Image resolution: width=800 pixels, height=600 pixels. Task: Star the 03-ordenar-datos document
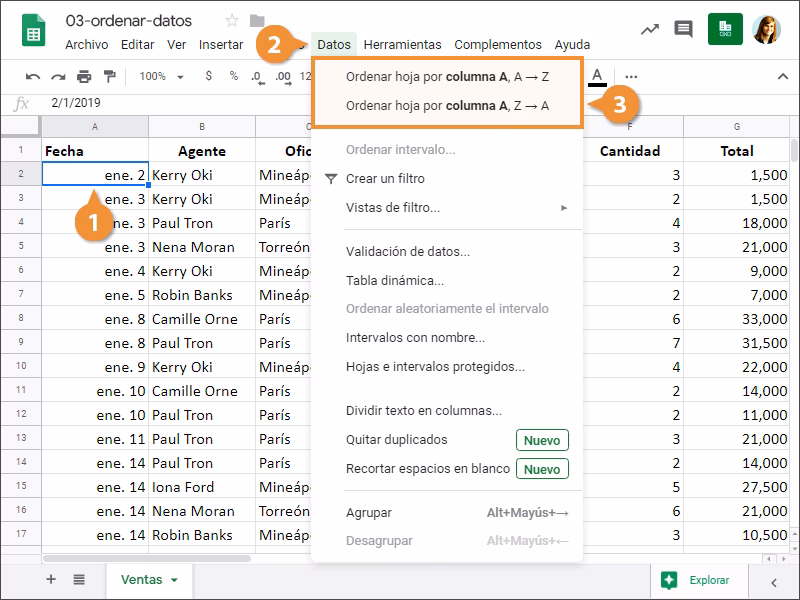[x=232, y=21]
